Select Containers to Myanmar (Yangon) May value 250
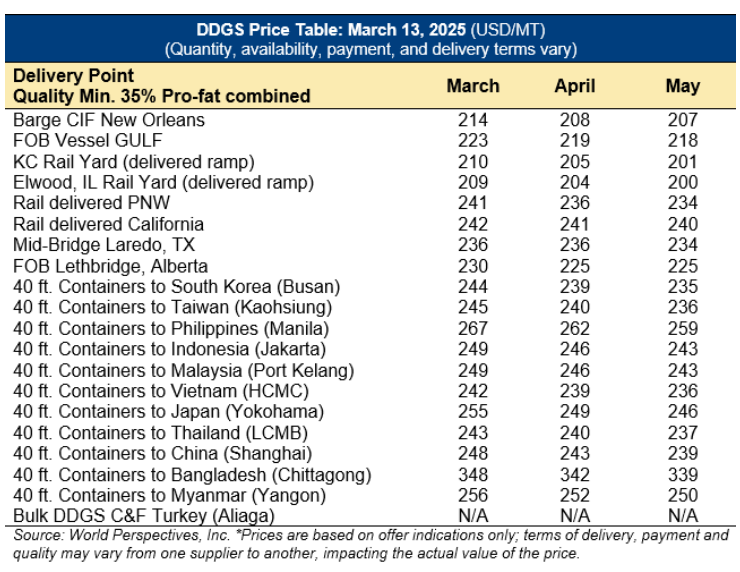This screenshot has height=572, width=740. tap(682, 496)
